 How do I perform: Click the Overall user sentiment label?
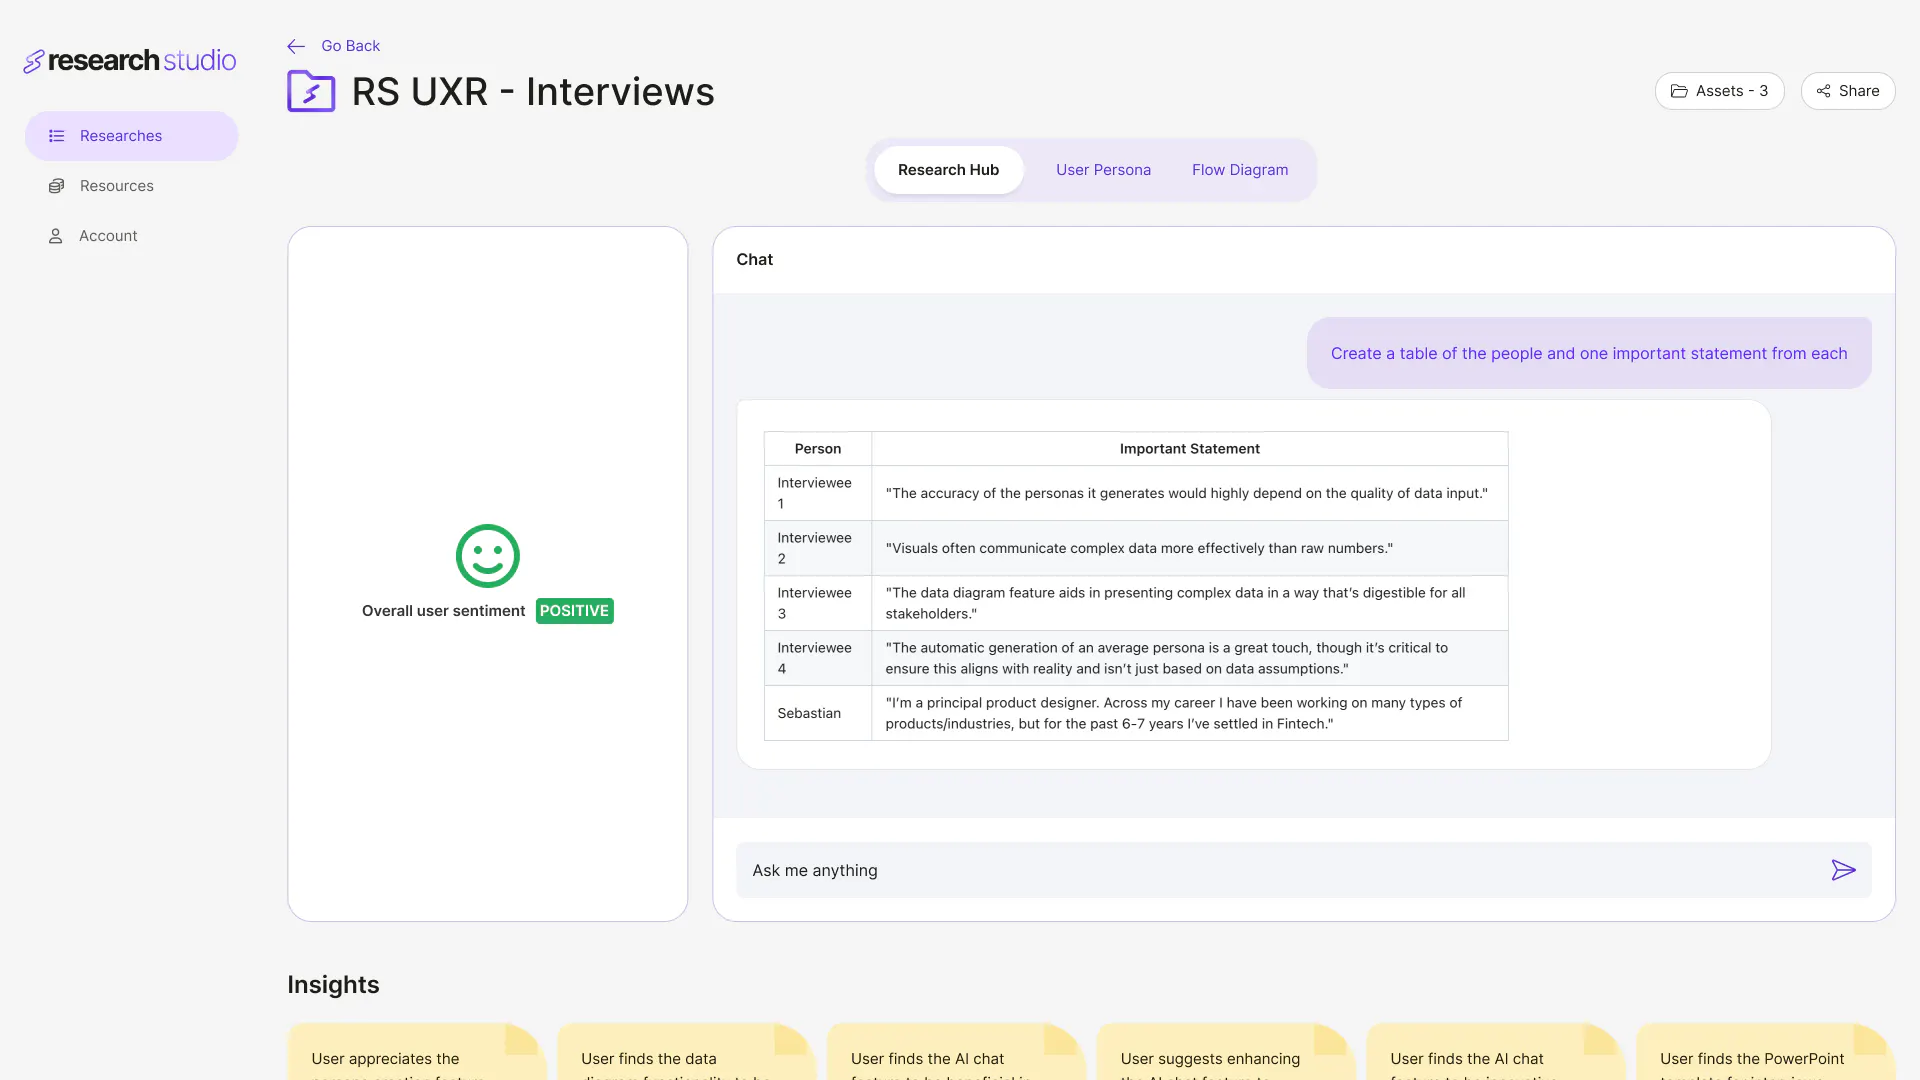point(443,611)
